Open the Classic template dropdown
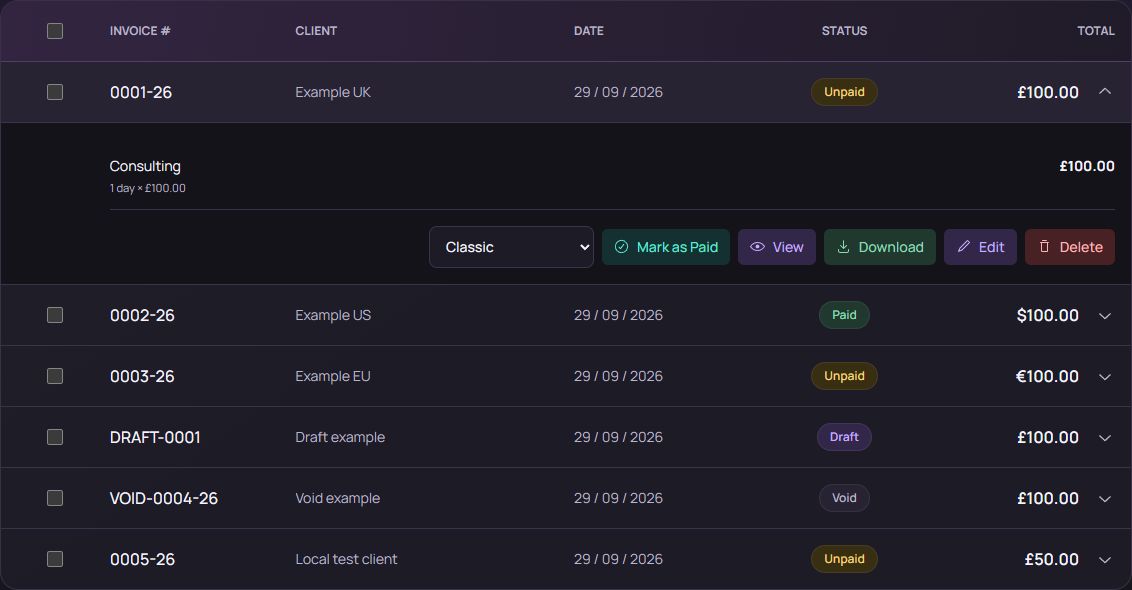This screenshot has height=590, width=1132. pos(511,247)
